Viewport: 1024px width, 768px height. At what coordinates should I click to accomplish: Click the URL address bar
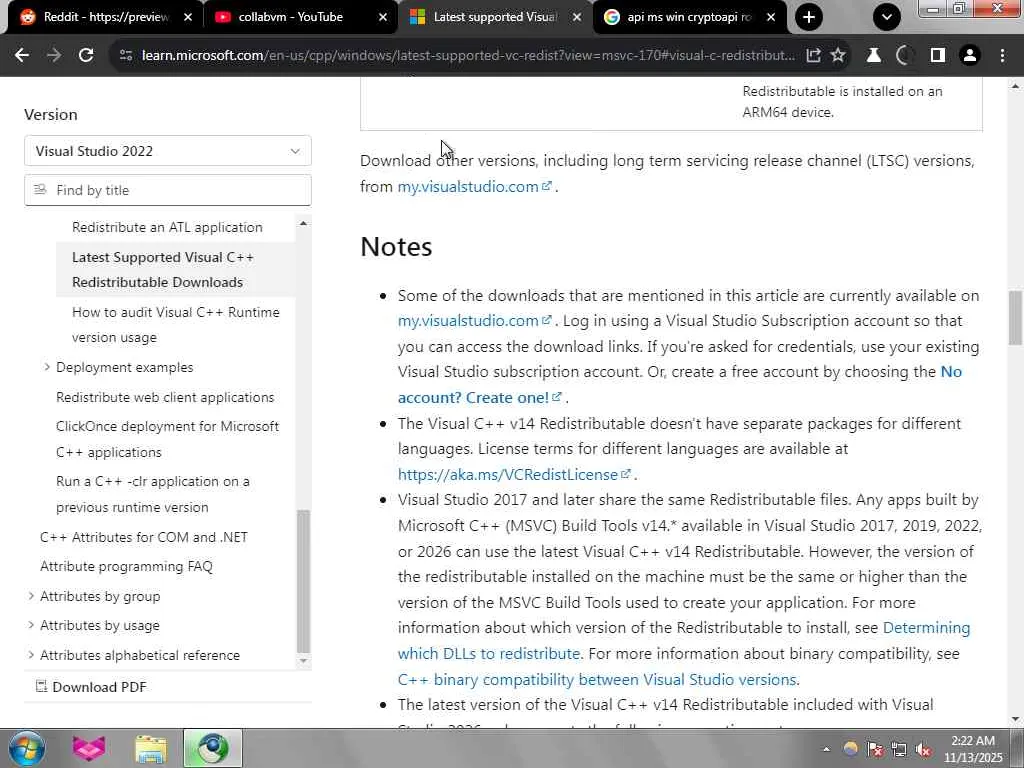(x=467, y=56)
